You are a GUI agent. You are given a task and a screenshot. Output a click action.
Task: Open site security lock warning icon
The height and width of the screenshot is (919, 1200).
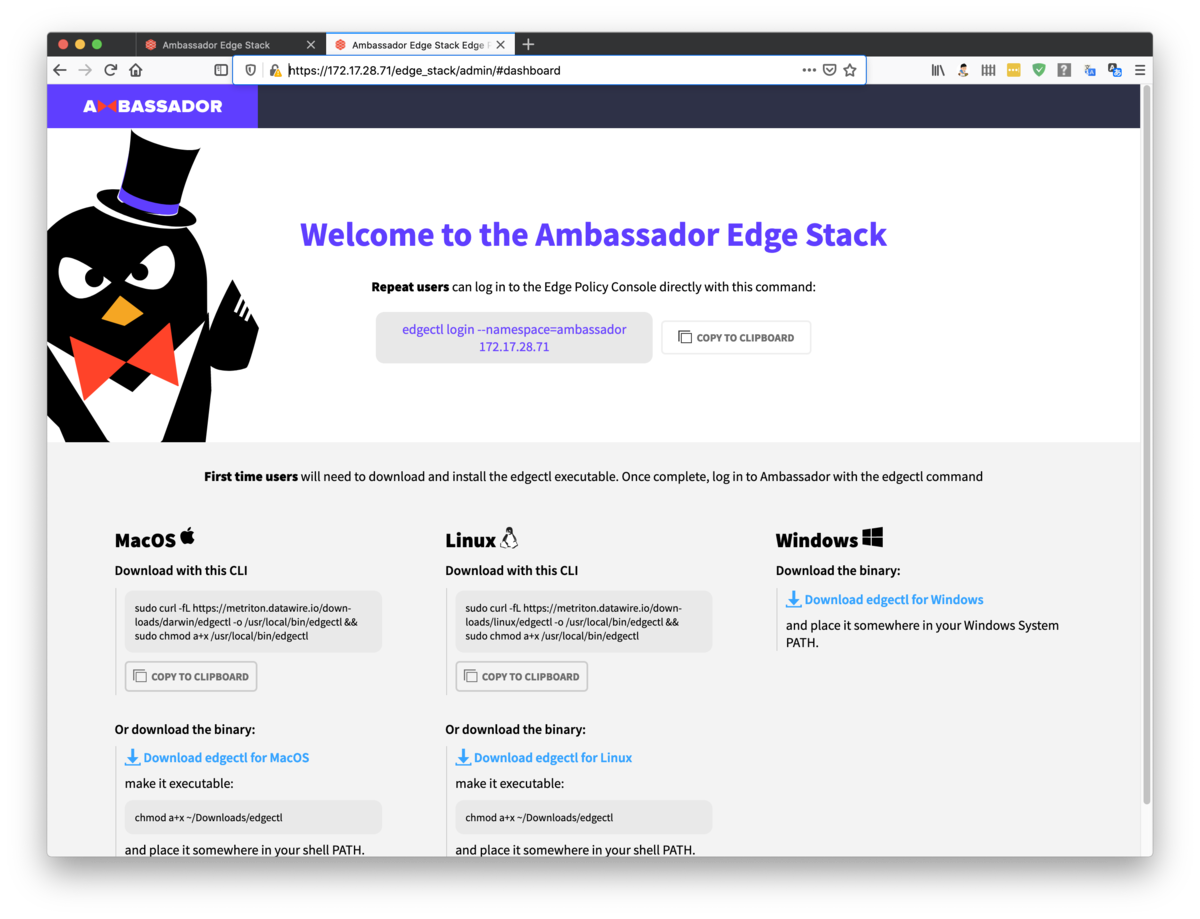(x=275, y=71)
